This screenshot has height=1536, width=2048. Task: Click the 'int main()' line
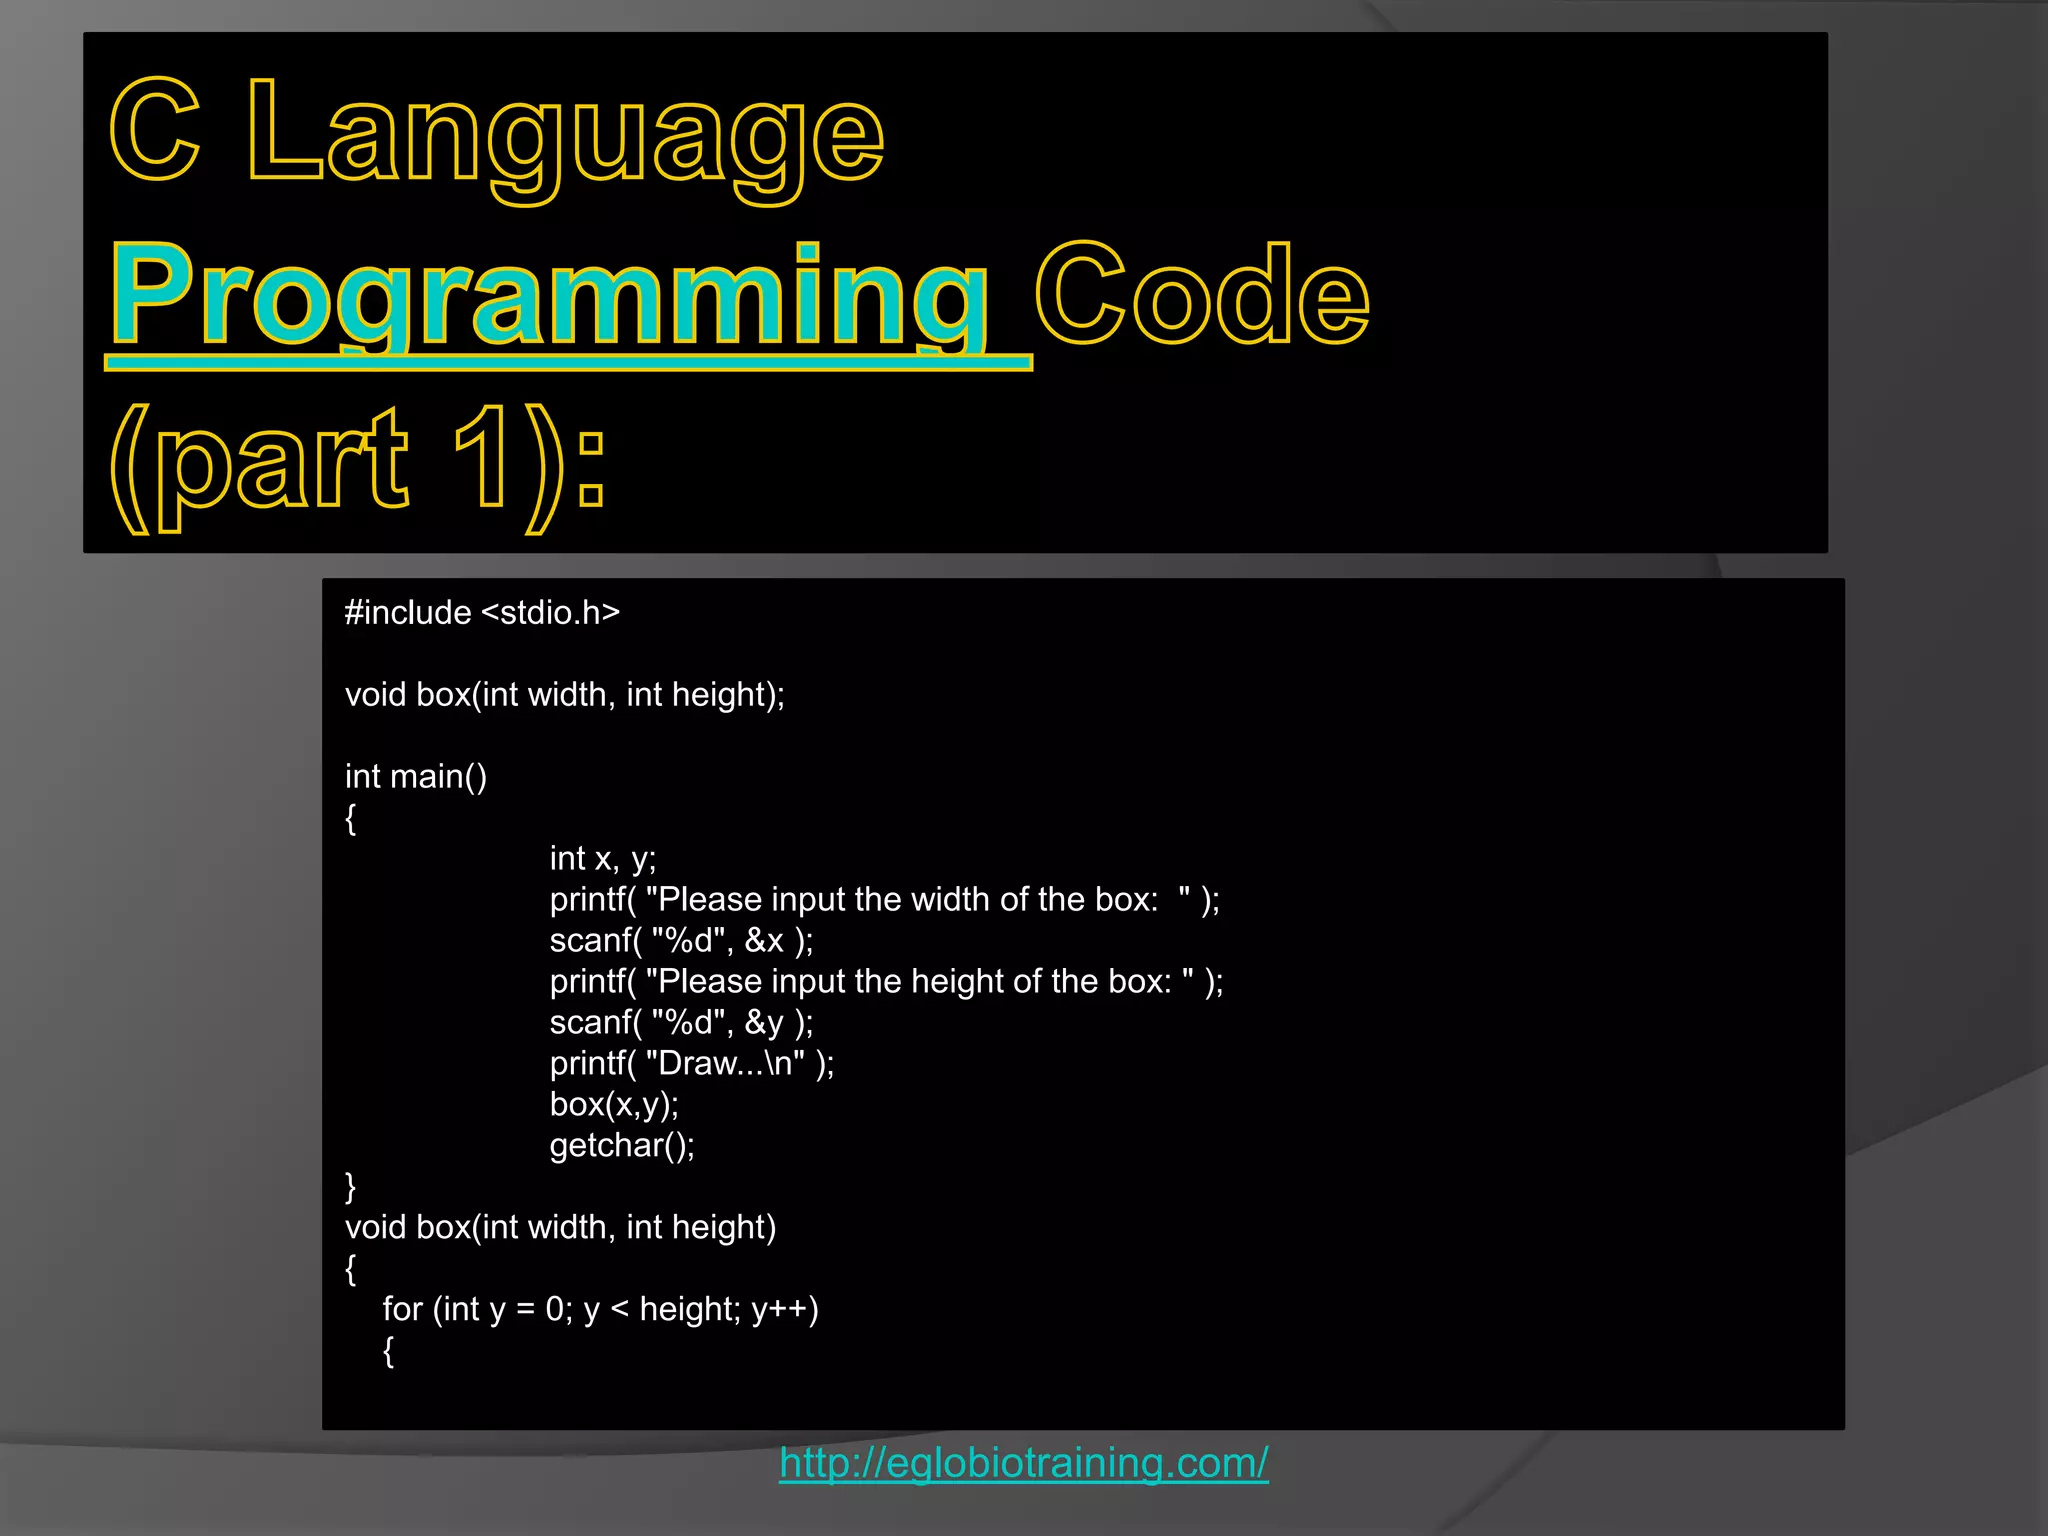point(416,776)
